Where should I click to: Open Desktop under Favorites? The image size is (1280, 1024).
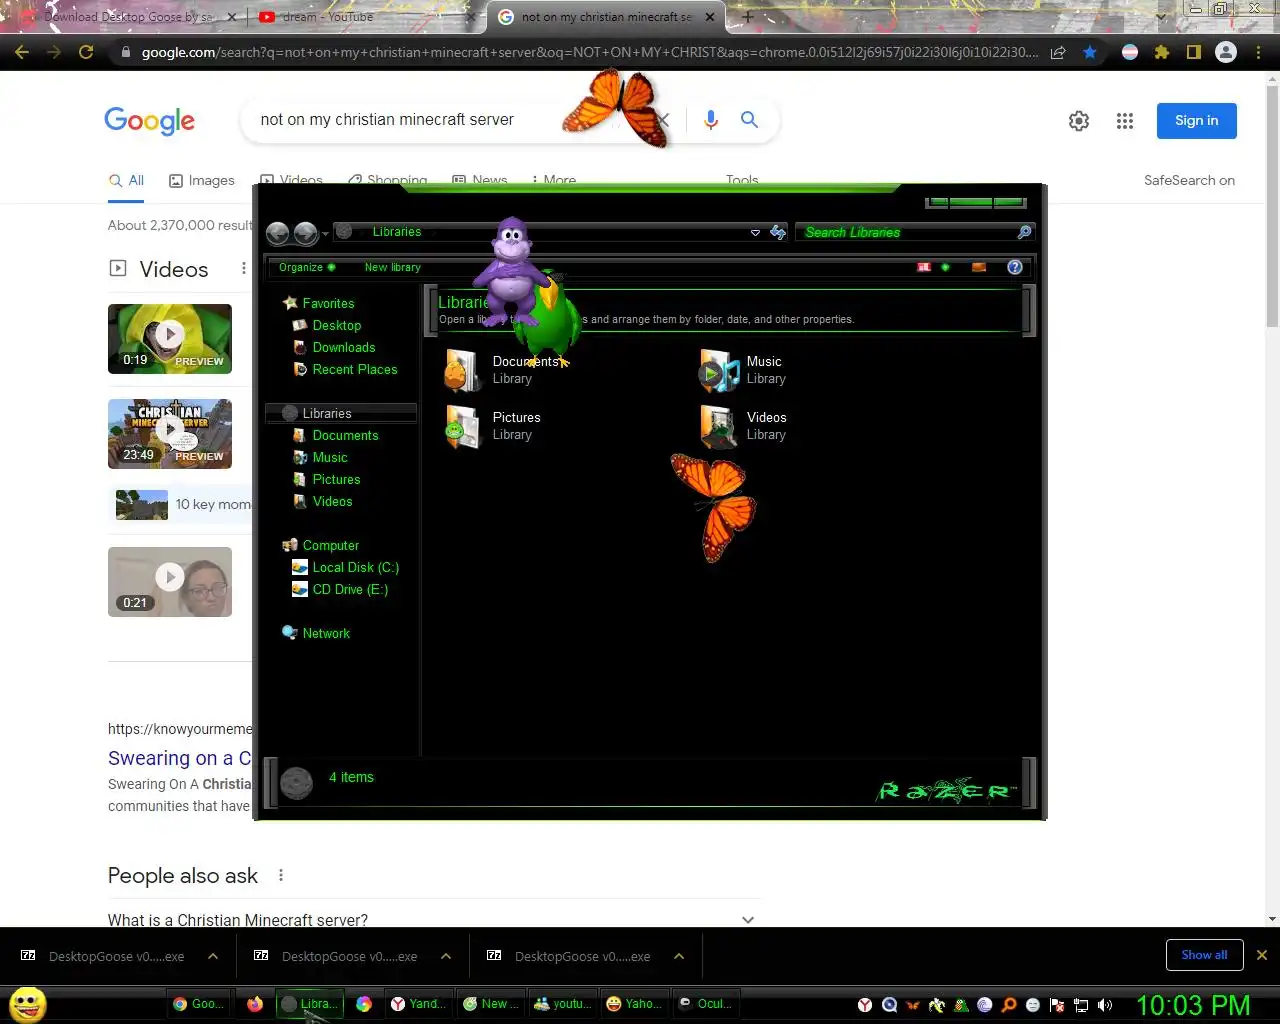point(337,325)
